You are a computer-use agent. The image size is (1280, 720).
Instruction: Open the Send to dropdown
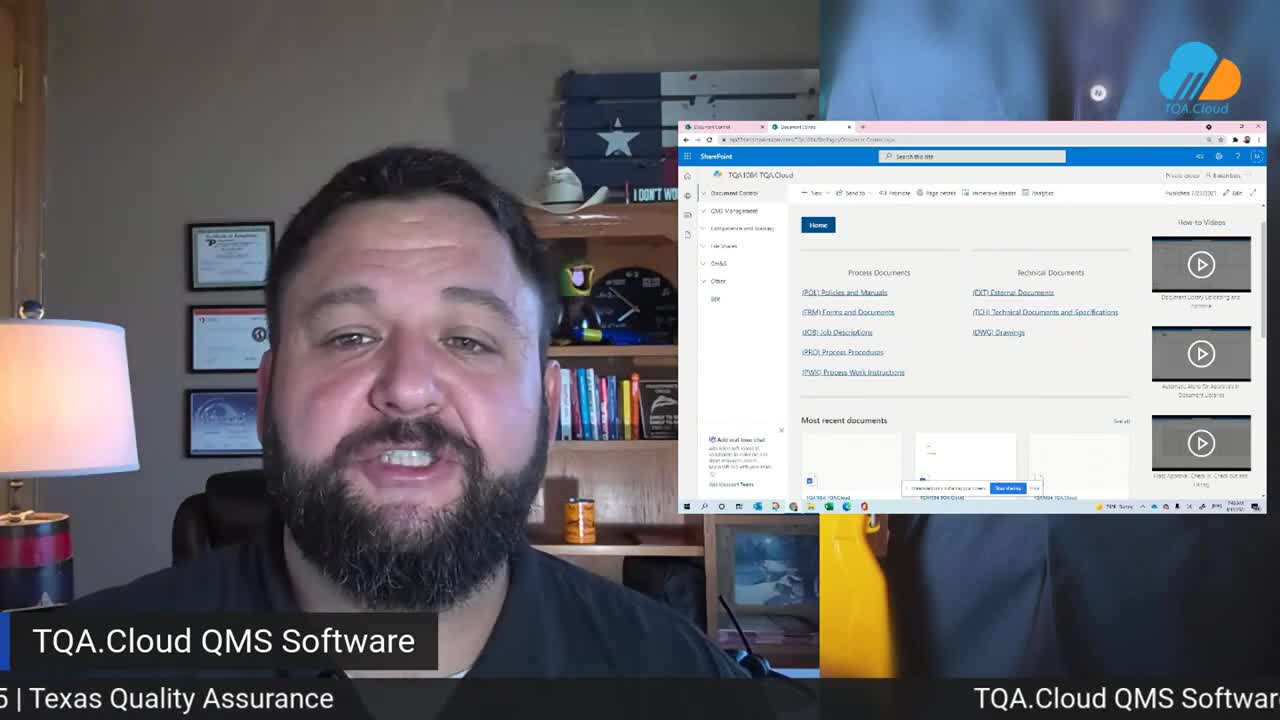point(853,193)
